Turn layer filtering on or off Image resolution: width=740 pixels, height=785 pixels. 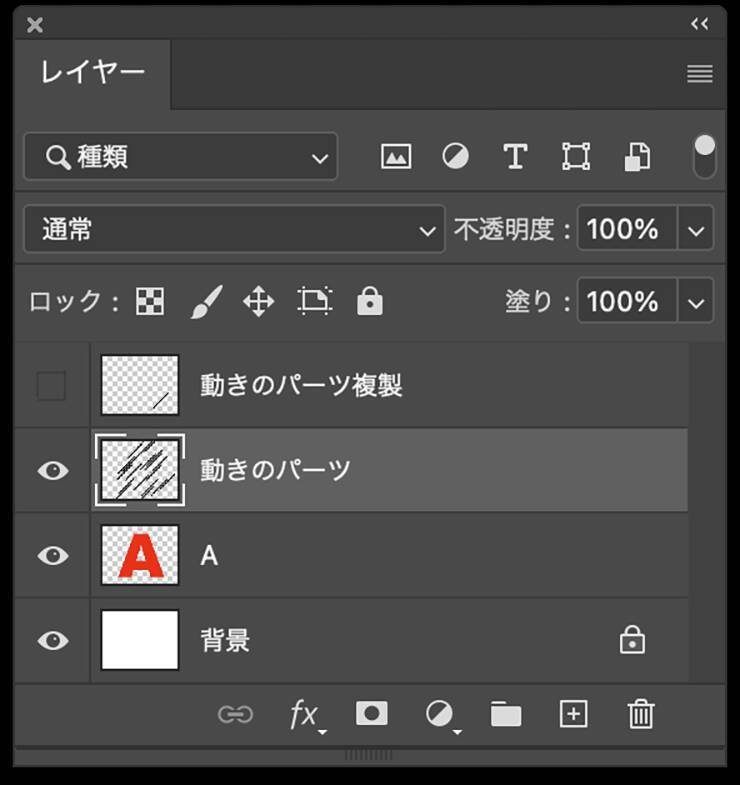point(705,156)
